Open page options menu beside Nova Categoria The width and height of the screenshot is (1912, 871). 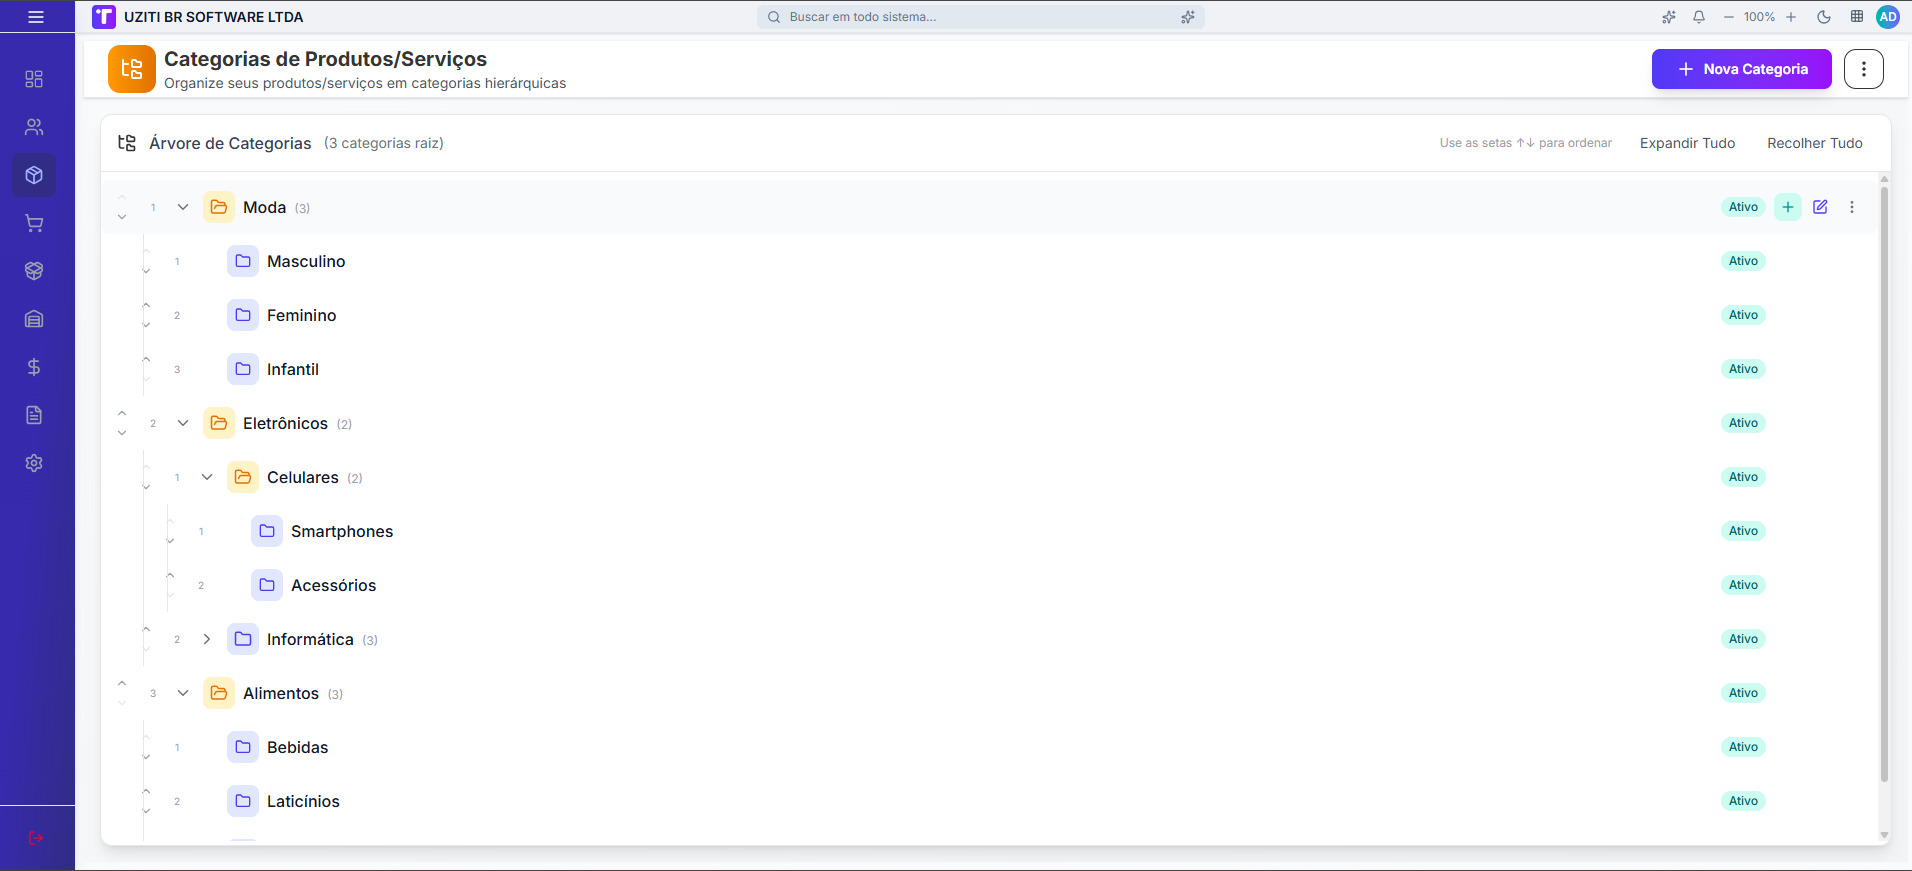pyautogui.click(x=1863, y=69)
